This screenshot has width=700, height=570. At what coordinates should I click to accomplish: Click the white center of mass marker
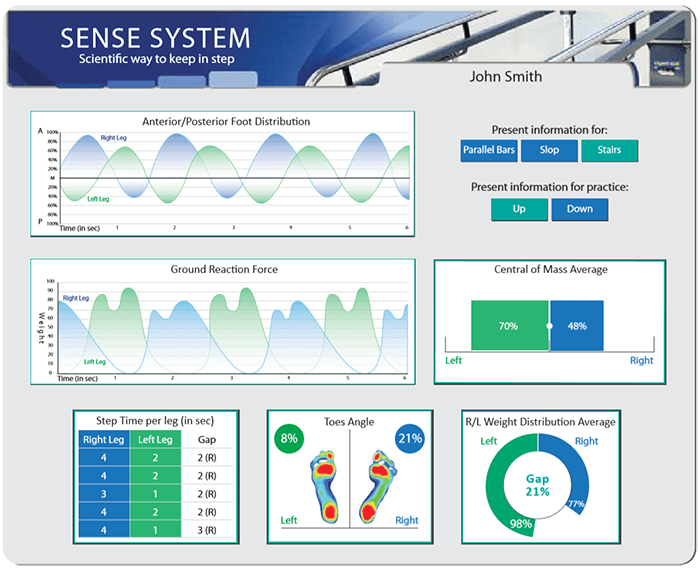tap(549, 326)
